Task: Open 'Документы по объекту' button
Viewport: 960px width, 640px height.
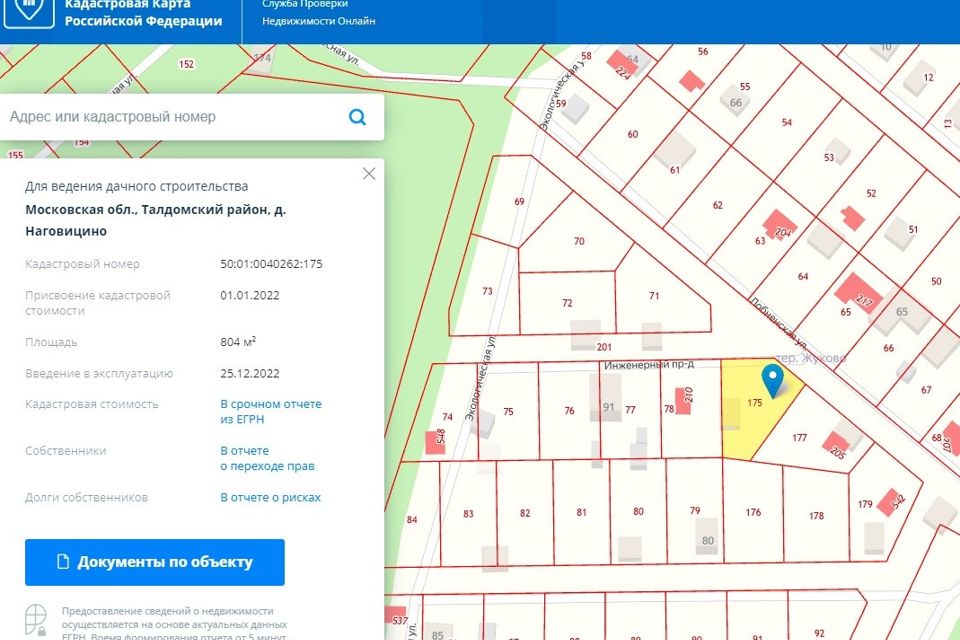Action: (x=155, y=562)
